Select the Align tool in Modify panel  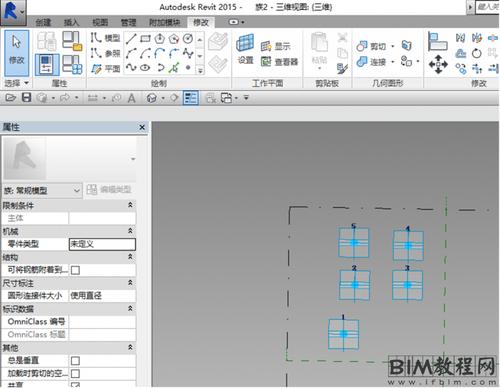(438, 41)
